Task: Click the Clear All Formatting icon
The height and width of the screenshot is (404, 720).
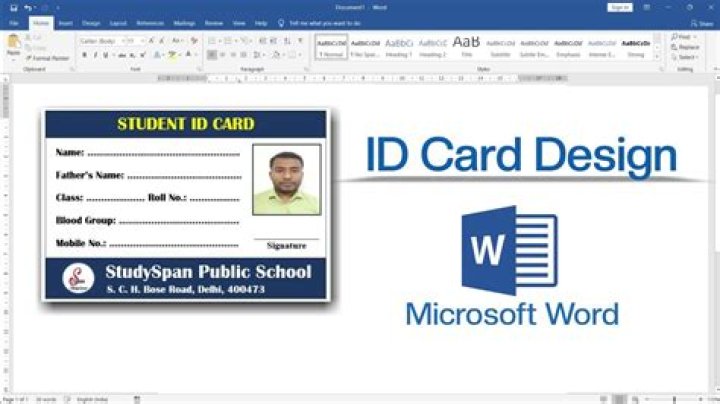Action: pyautogui.click(x=194, y=41)
